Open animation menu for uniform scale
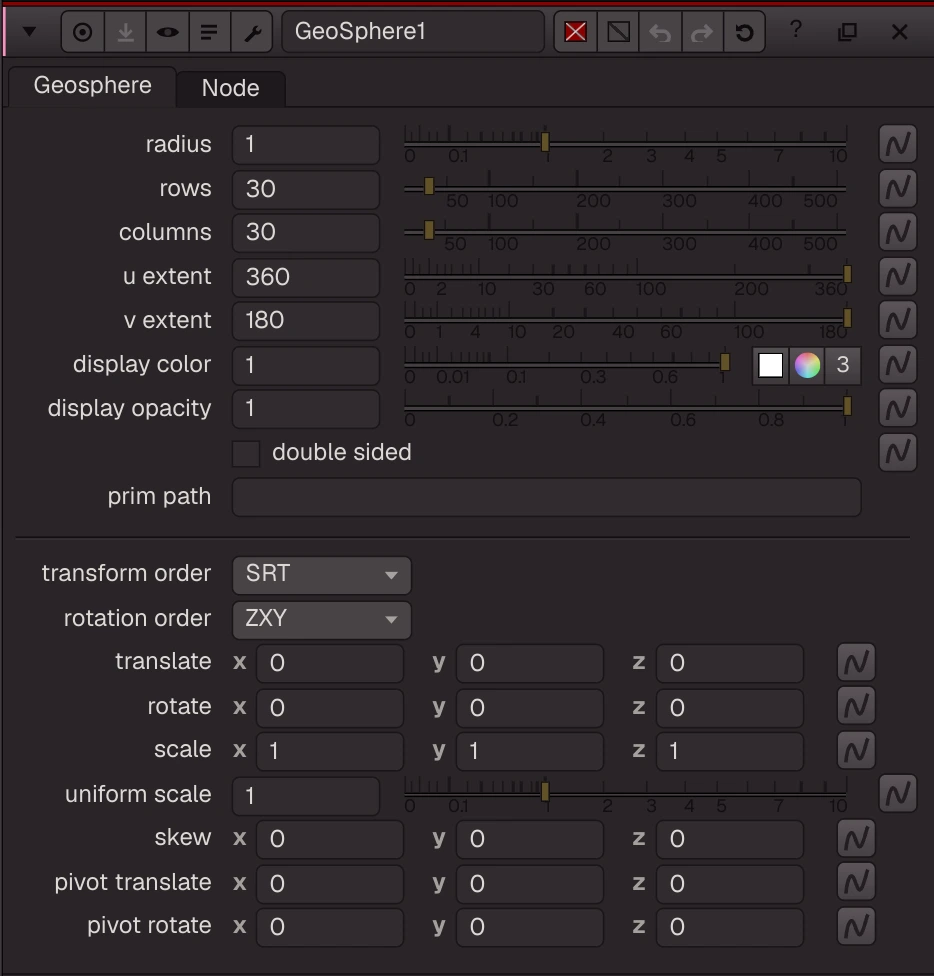 tap(897, 794)
